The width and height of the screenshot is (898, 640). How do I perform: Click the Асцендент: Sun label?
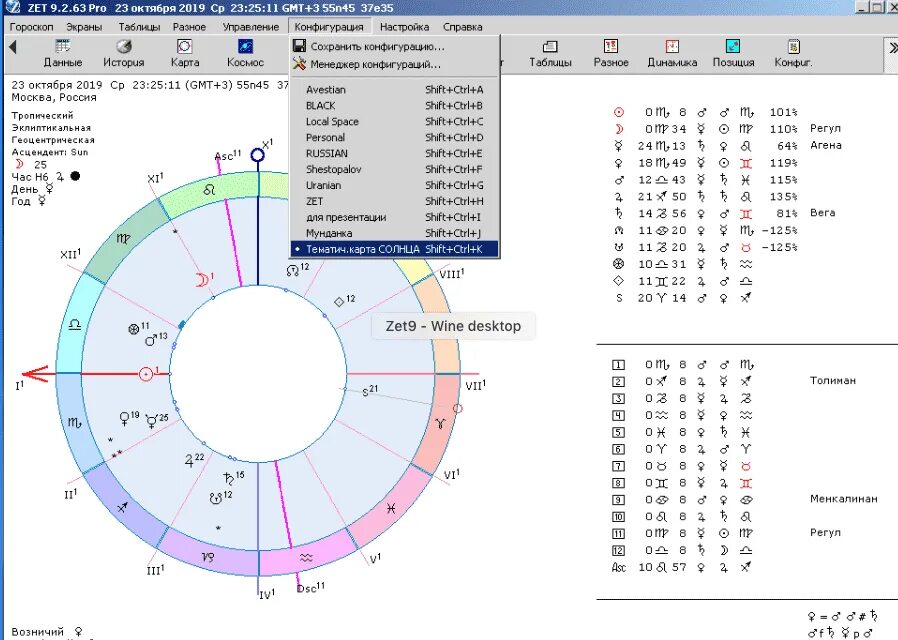point(50,152)
